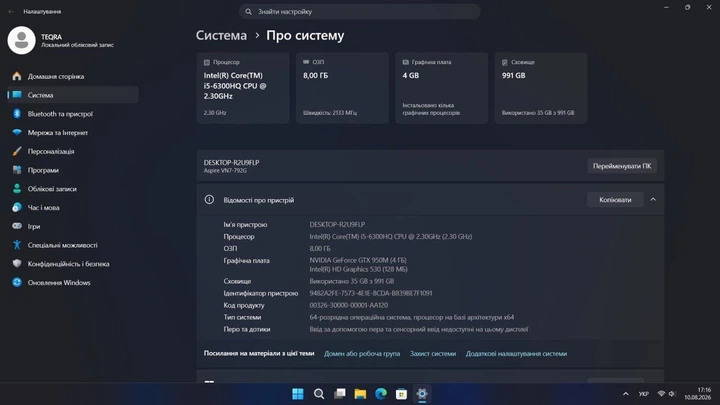720x405 pixels.
Task: Open the Windows Start menu
Action: pyautogui.click(x=298, y=394)
